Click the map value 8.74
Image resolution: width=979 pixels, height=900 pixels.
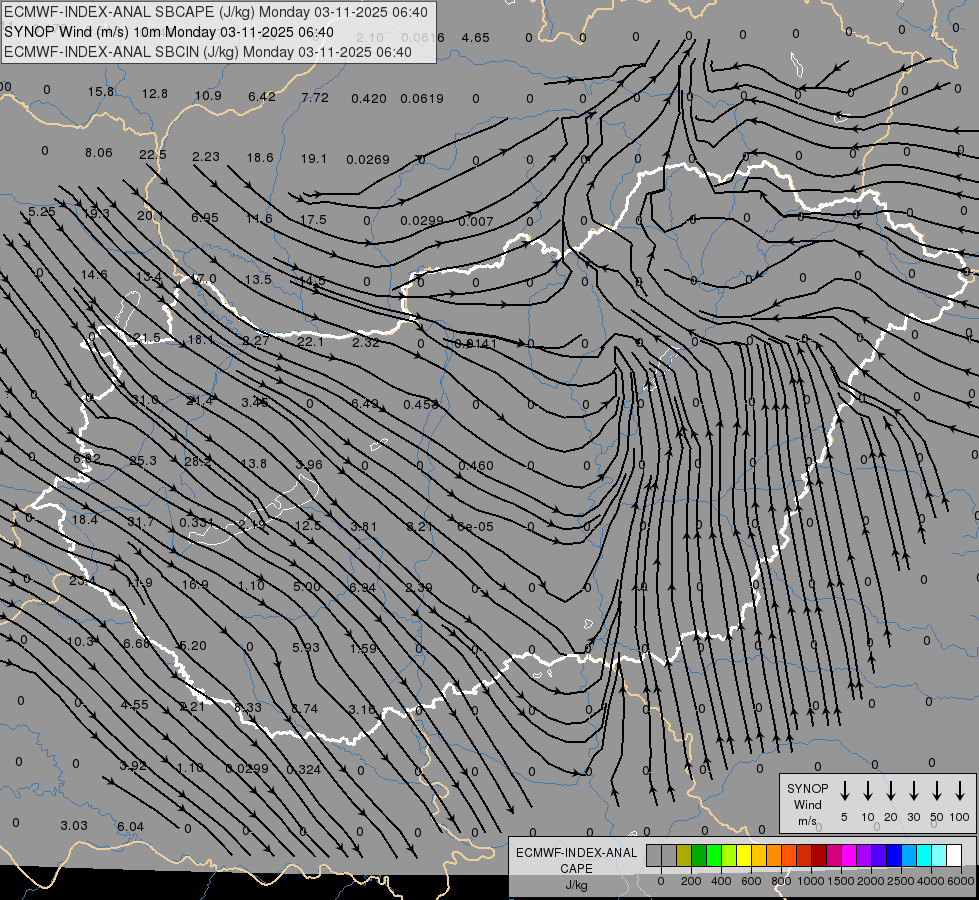pyautogui.click(x=305, y=708)
